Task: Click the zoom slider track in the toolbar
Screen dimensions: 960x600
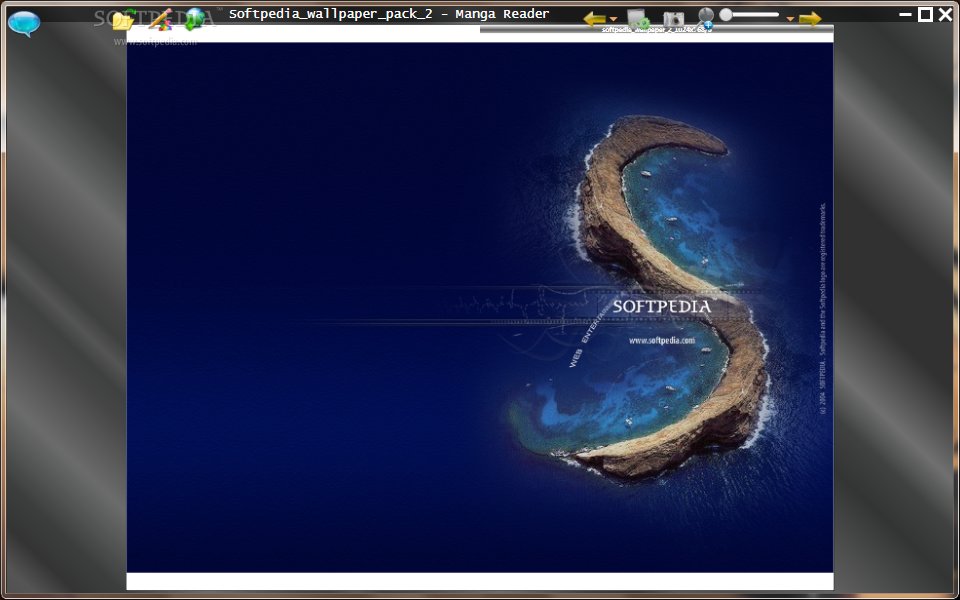Action: click(749, 15)
